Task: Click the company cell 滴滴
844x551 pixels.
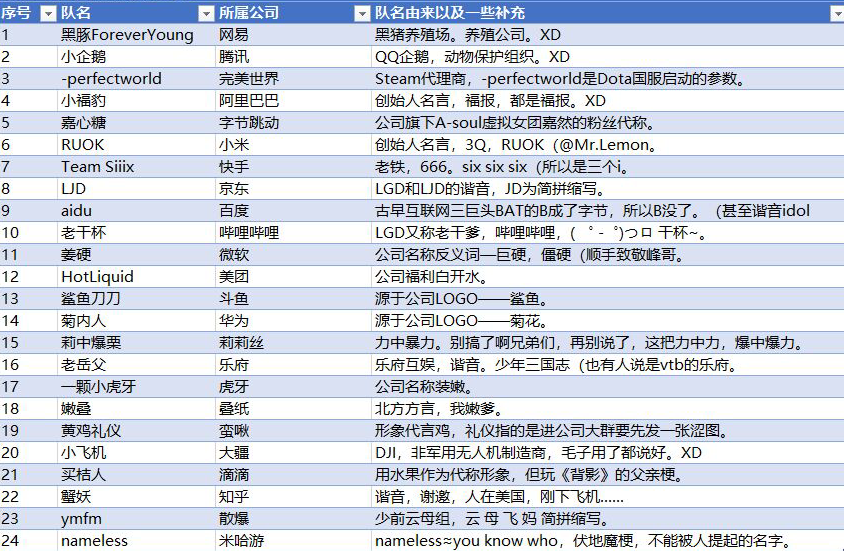Action: coord(293,475)
